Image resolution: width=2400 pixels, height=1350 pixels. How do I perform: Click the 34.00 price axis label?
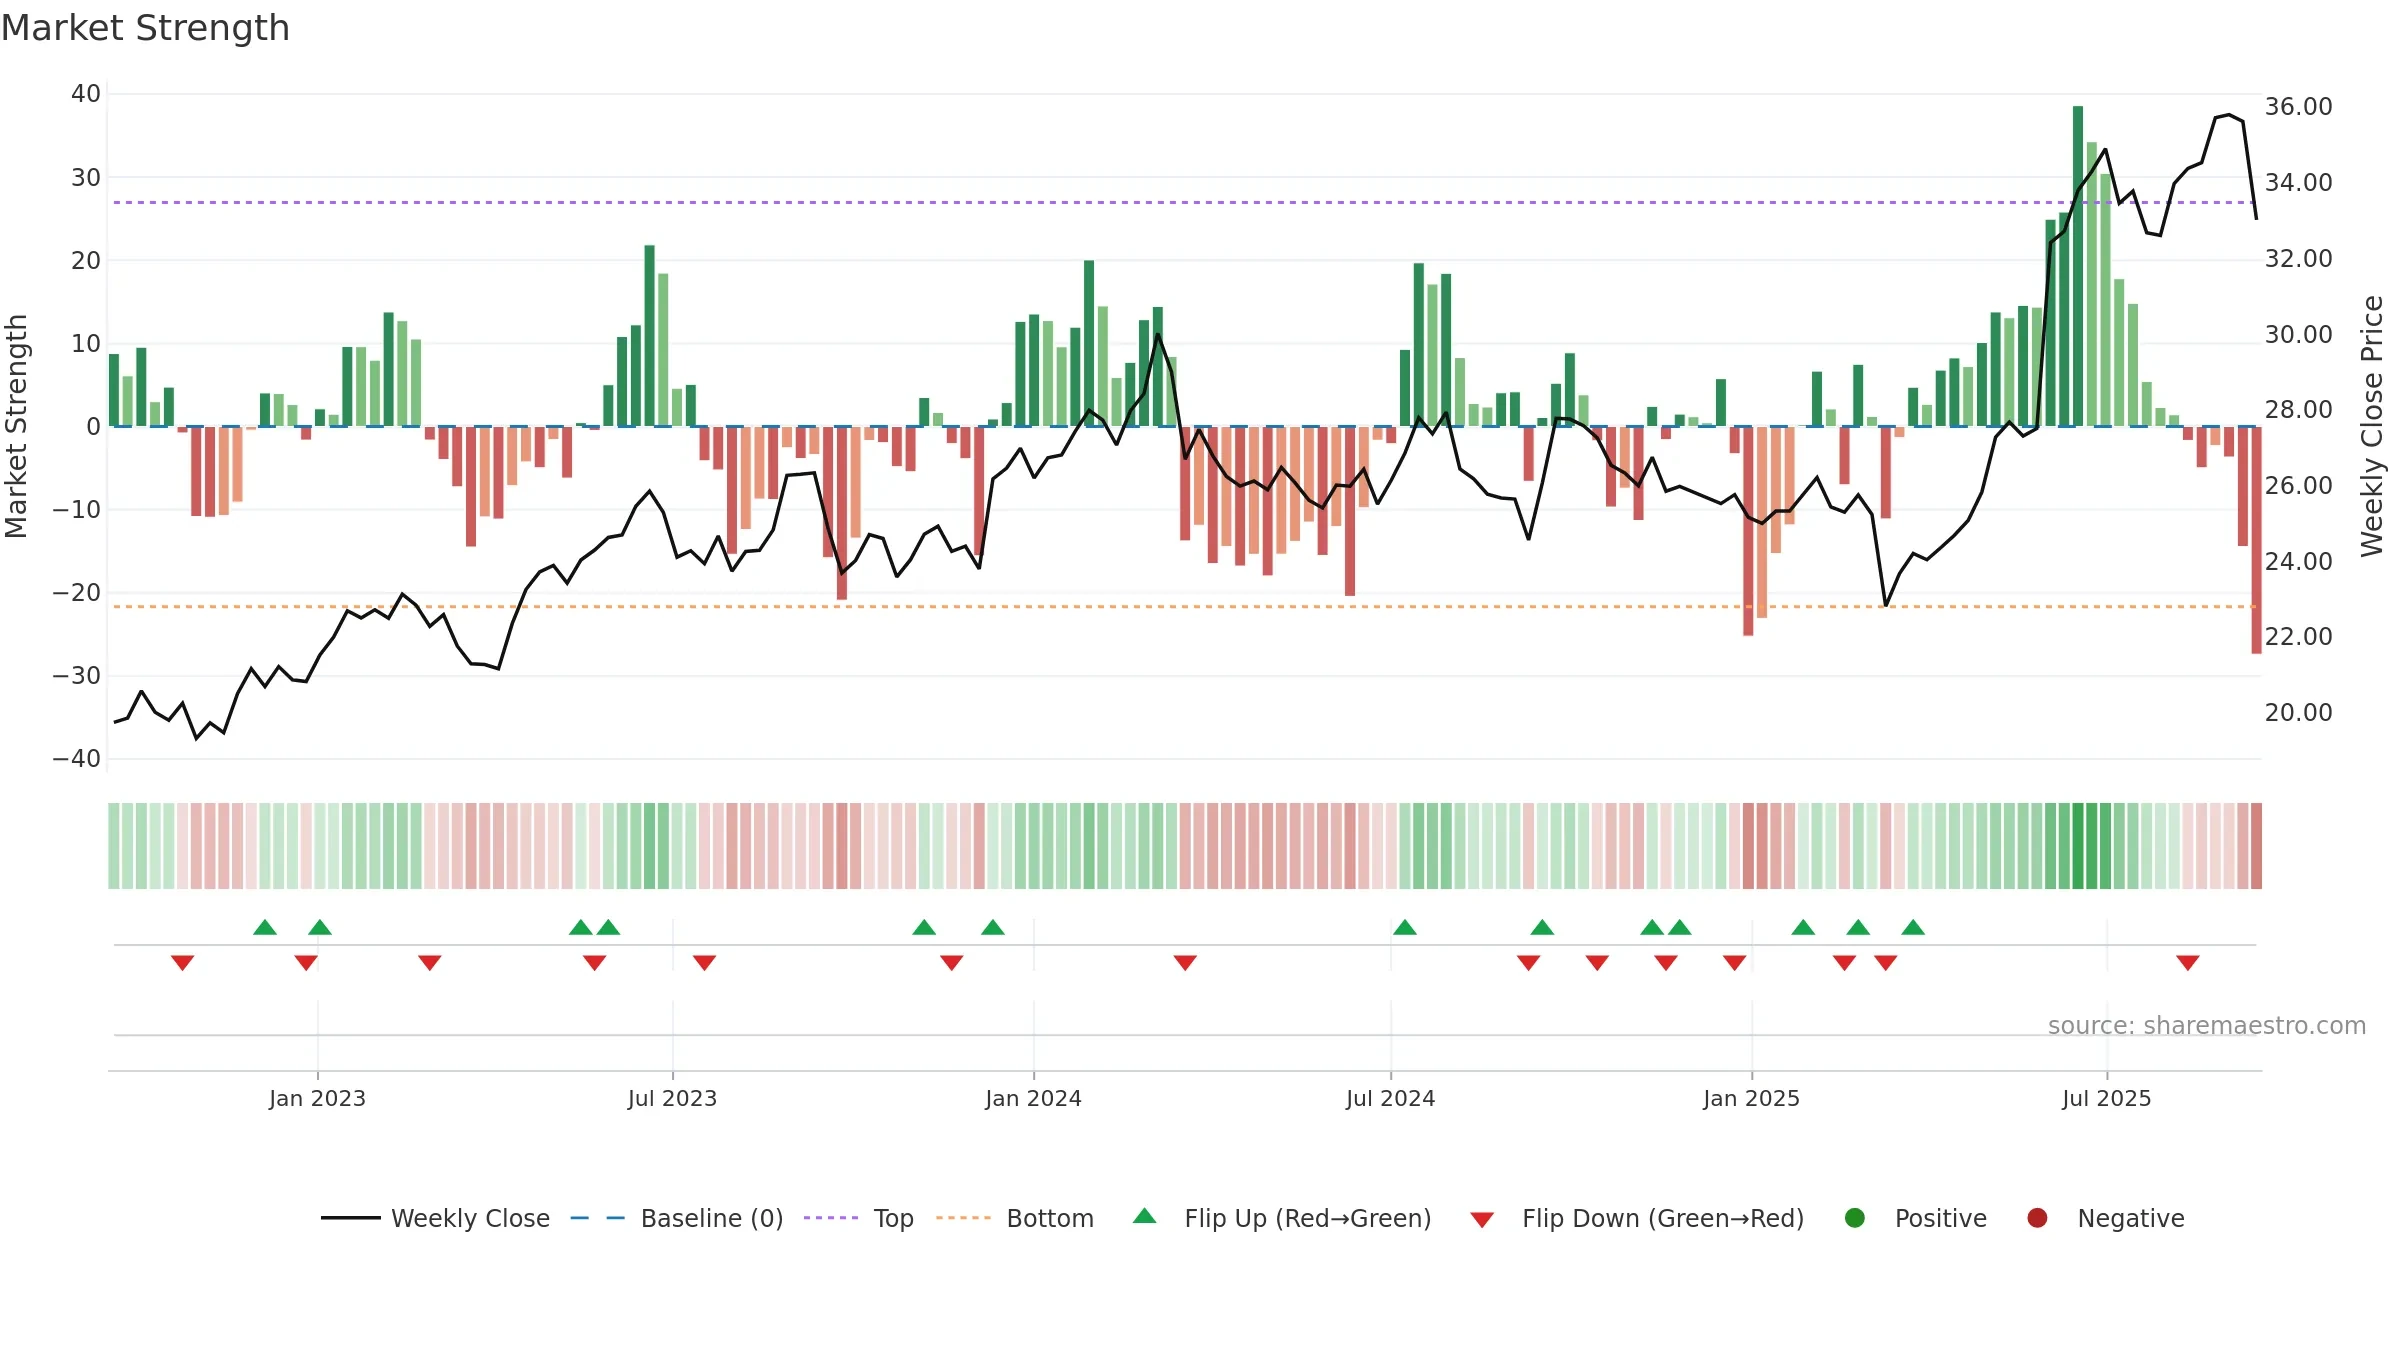2298,183
